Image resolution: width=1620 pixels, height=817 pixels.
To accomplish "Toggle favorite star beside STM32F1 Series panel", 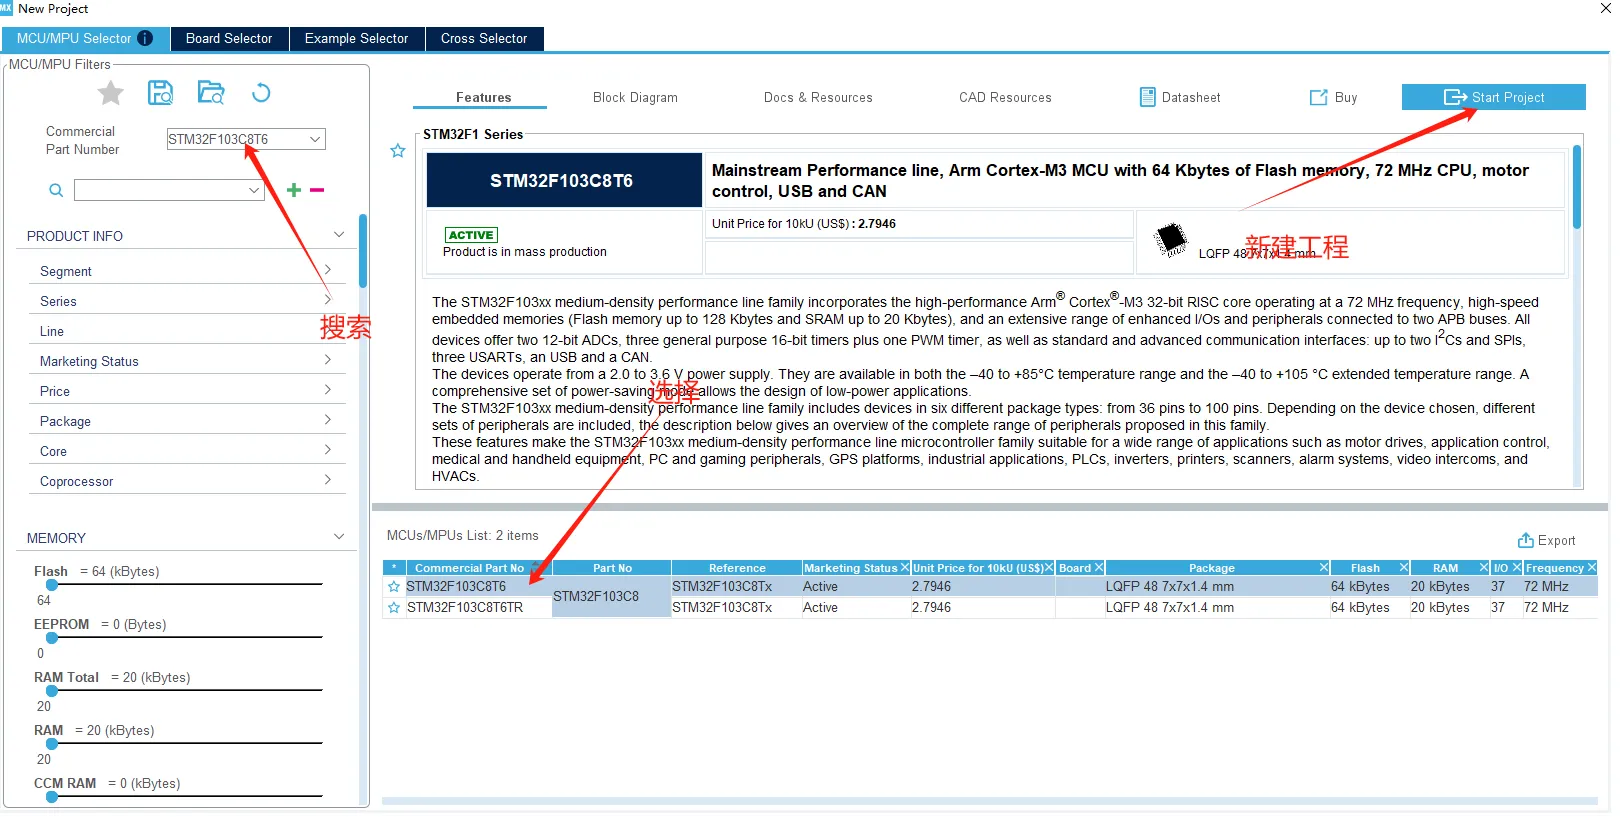I will click(x=398, y=151).
